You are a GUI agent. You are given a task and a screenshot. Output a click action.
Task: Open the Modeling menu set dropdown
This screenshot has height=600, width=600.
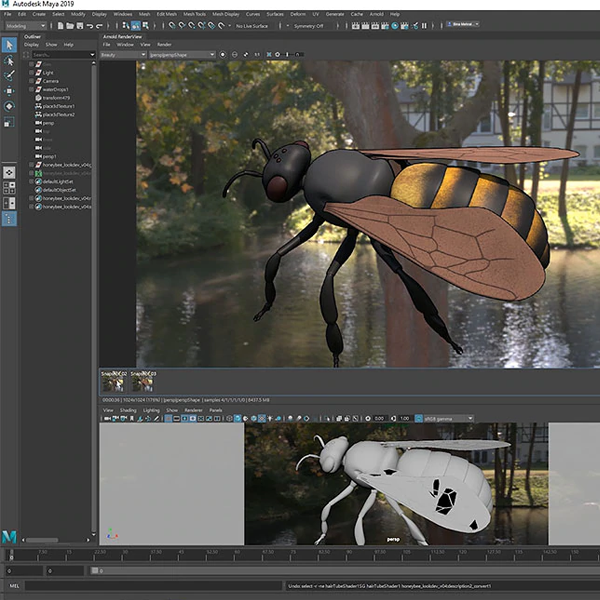(x=24, y=26)
